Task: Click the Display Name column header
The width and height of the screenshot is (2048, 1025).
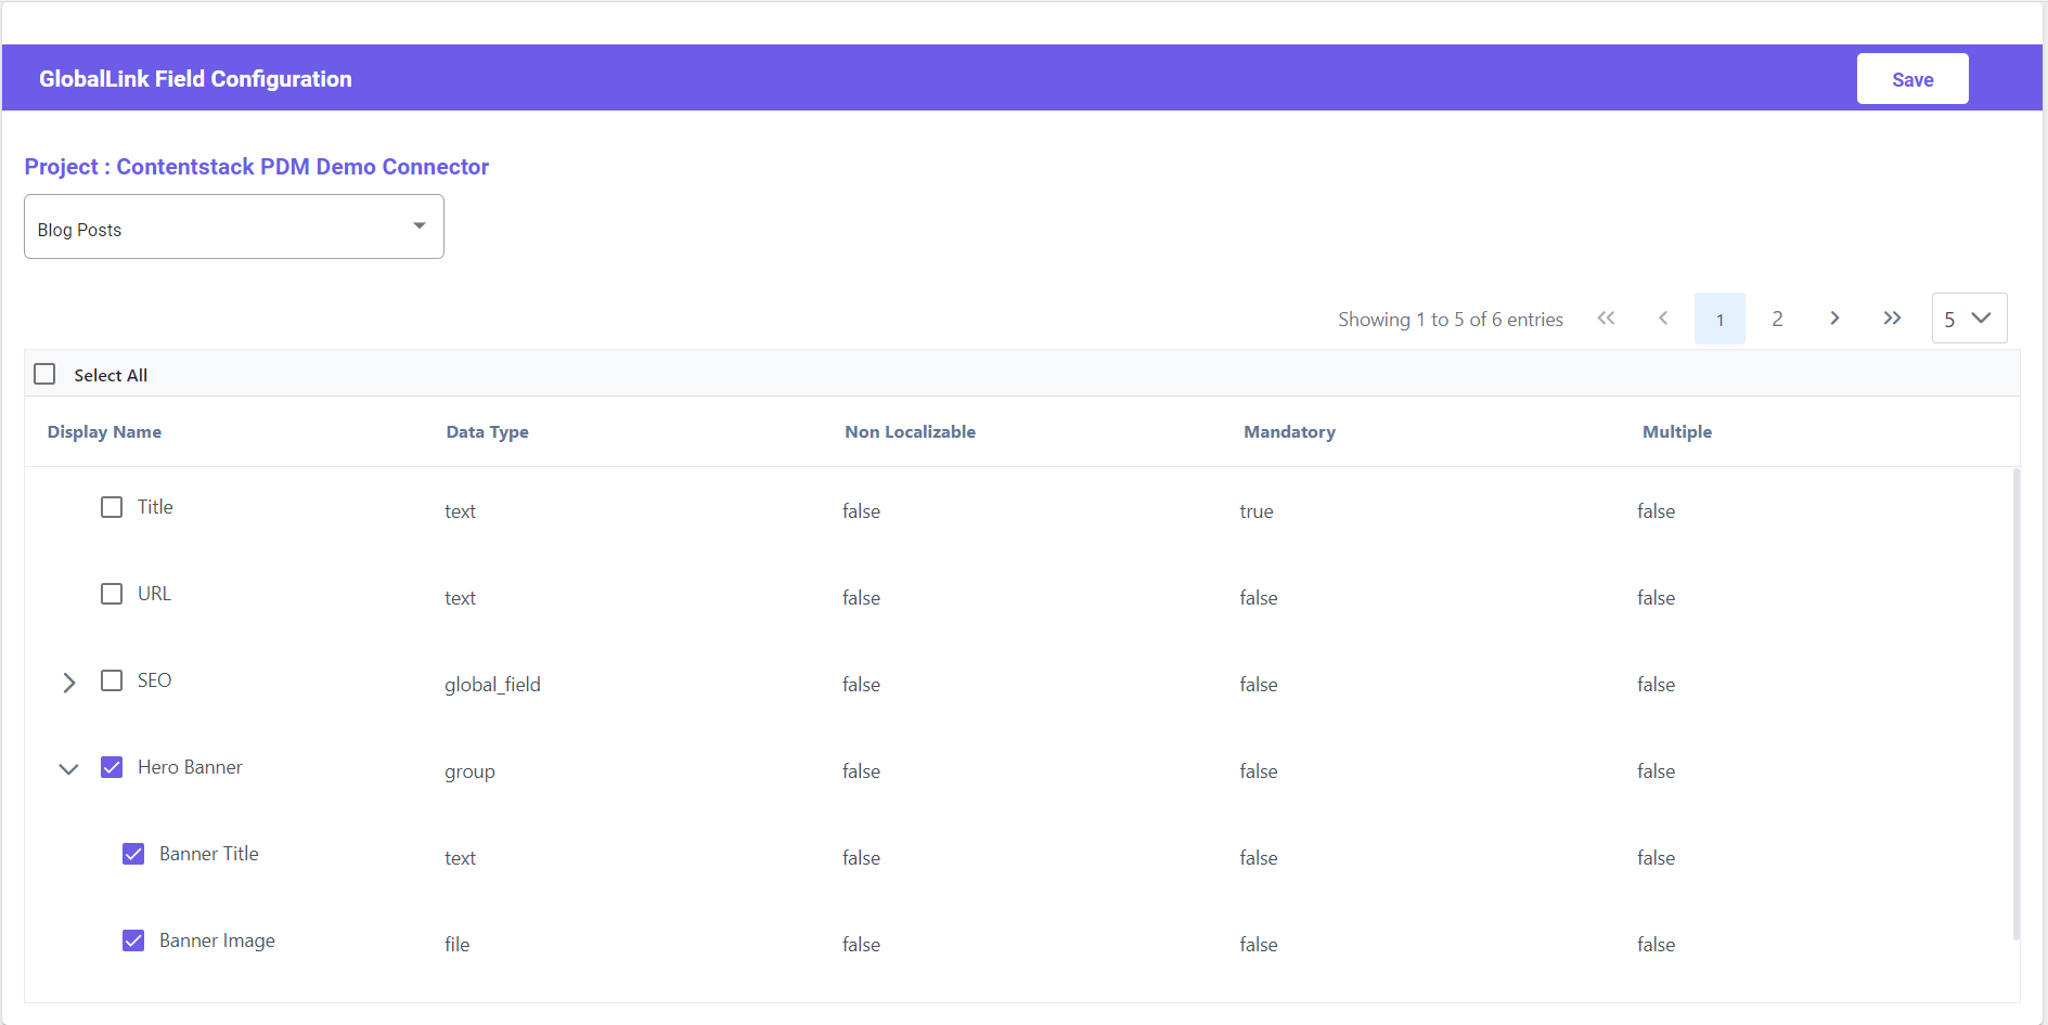Action: pyautogui.click(x=104, y=432)
